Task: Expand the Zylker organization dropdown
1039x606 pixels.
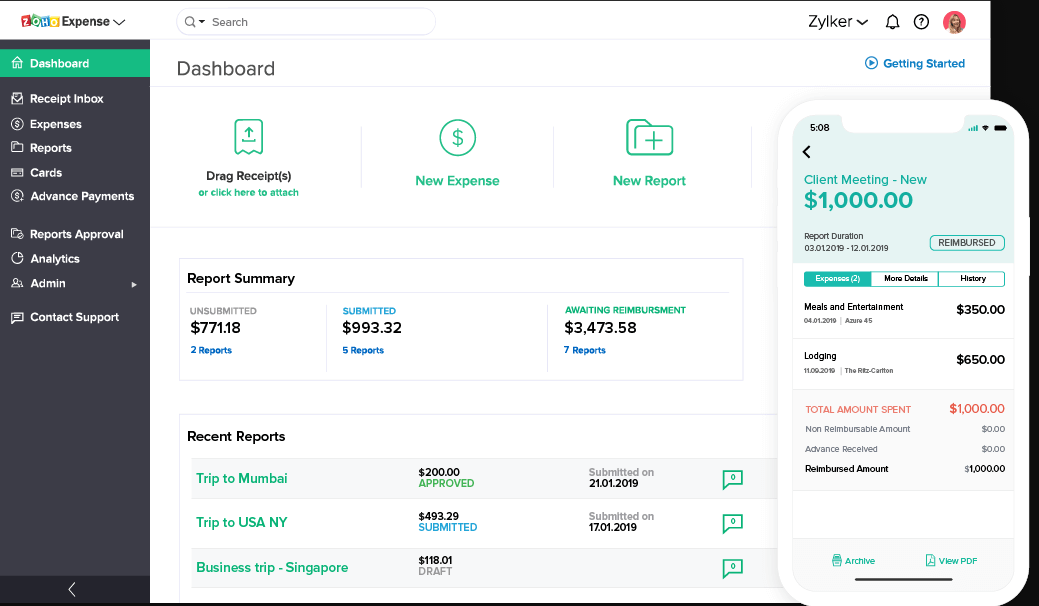Action: click(x=862, y=23)
